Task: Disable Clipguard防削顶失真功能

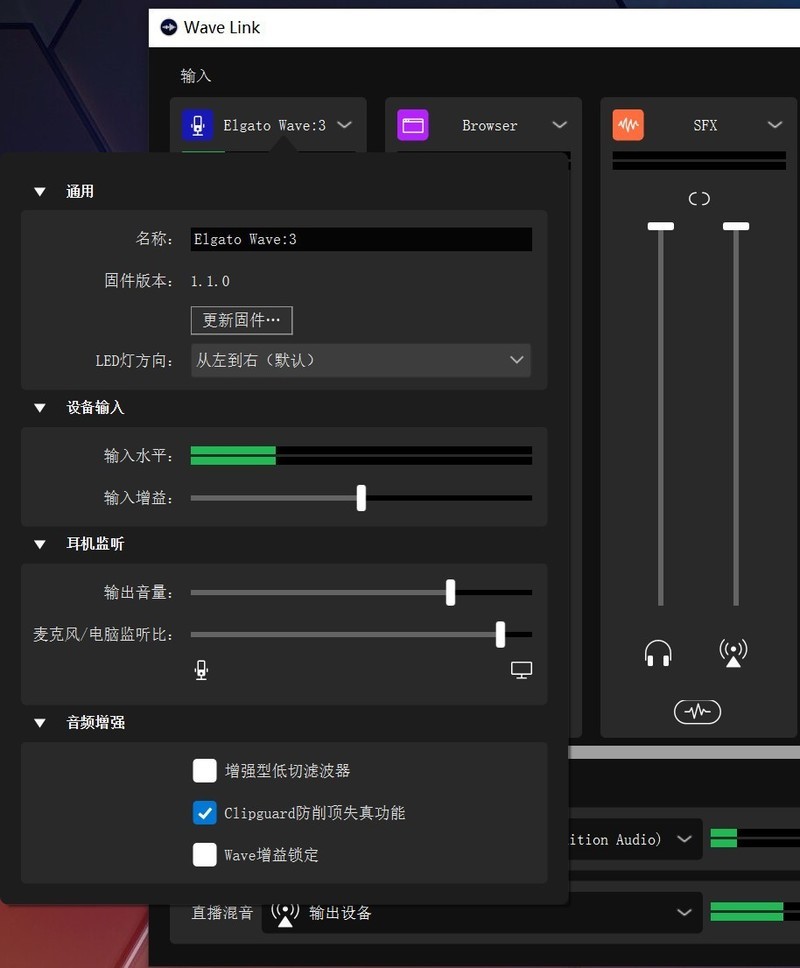Action: pos(205,813)
